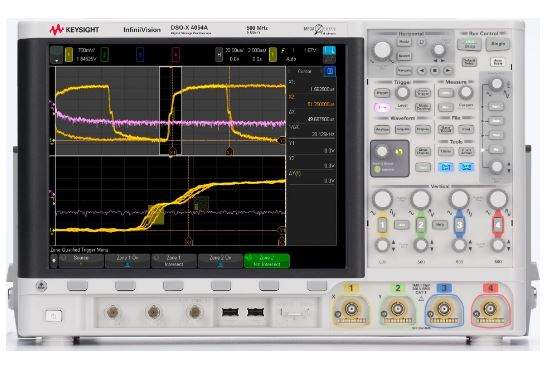Toggle the green channel 2 key
The height and width of the screenshot is (367, 552).
[x=420, y=225]
